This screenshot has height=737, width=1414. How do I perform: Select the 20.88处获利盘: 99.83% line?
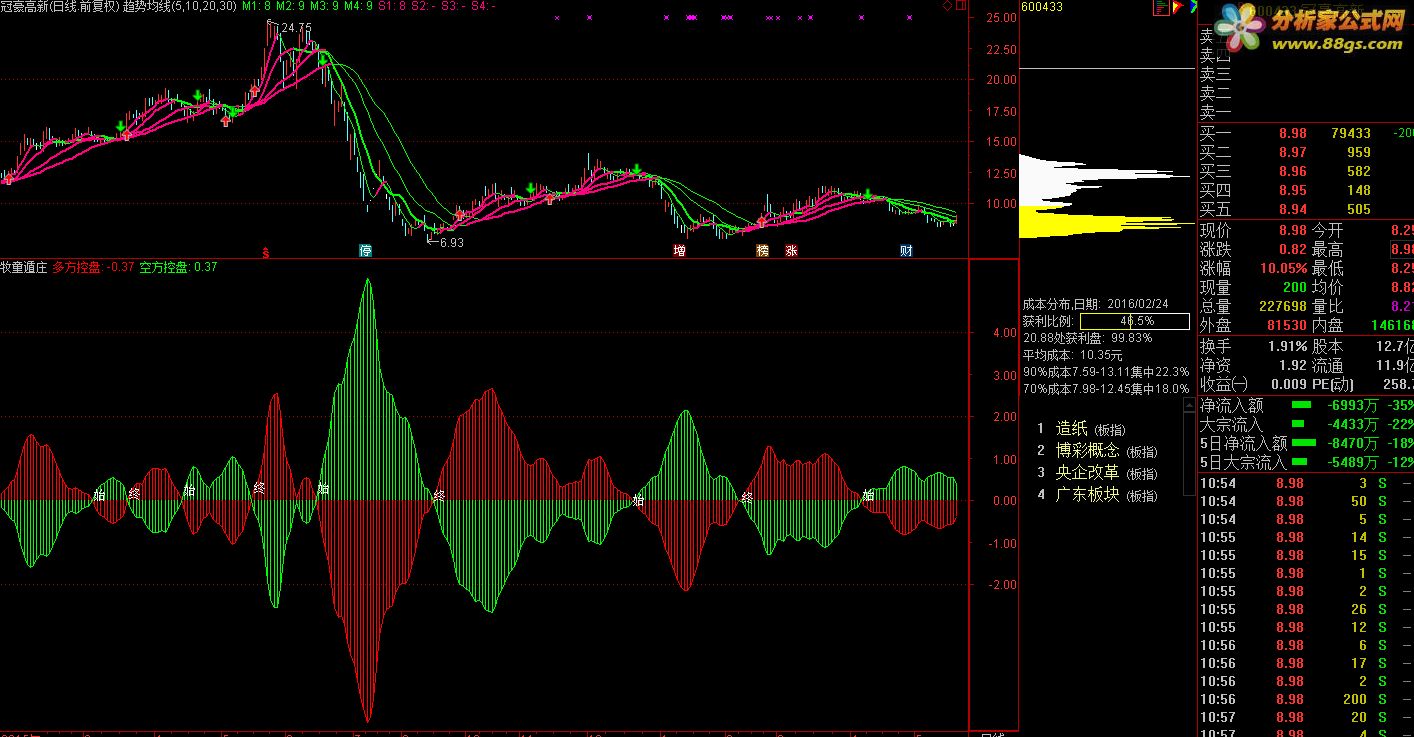point(1087,338)
